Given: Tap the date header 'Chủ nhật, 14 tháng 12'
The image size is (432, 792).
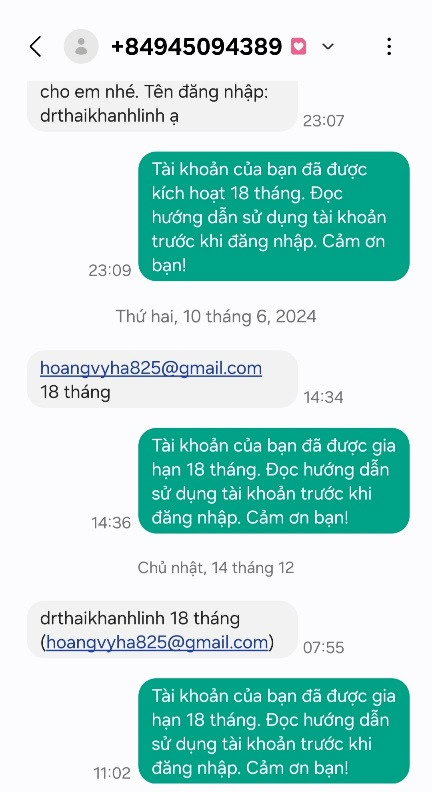Looking at the screenshot, I should pos(216,567).
